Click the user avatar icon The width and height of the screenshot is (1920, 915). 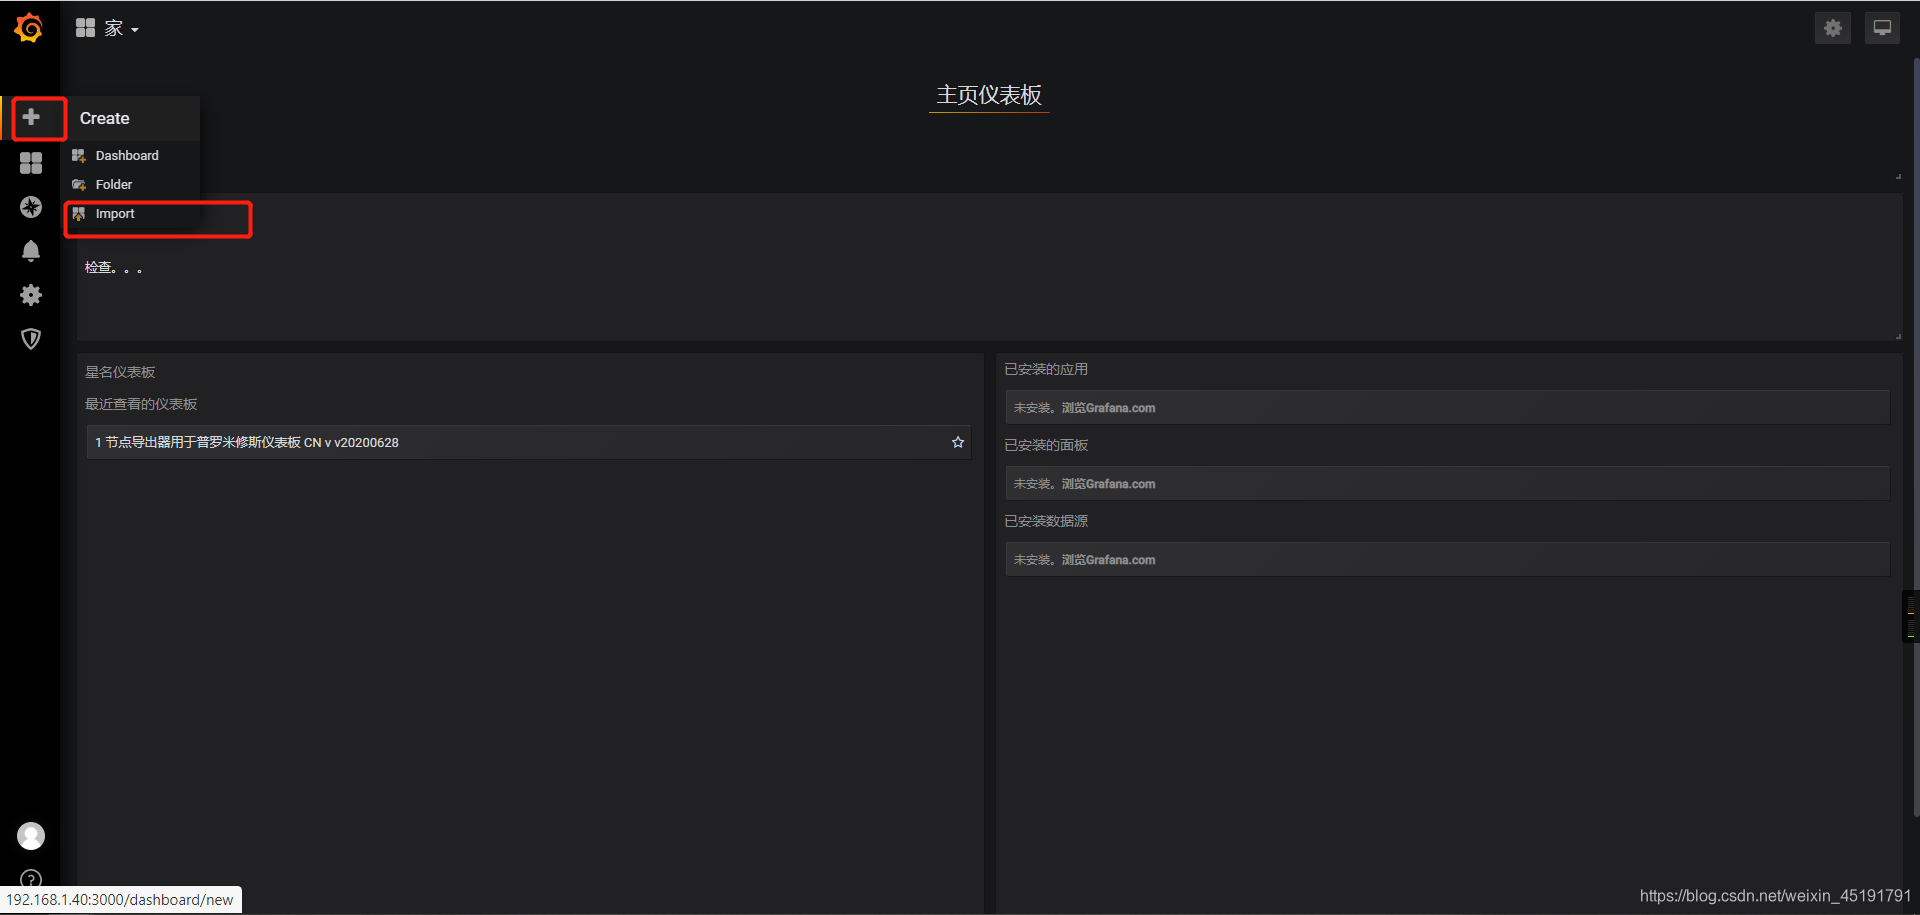click(31, 836)
